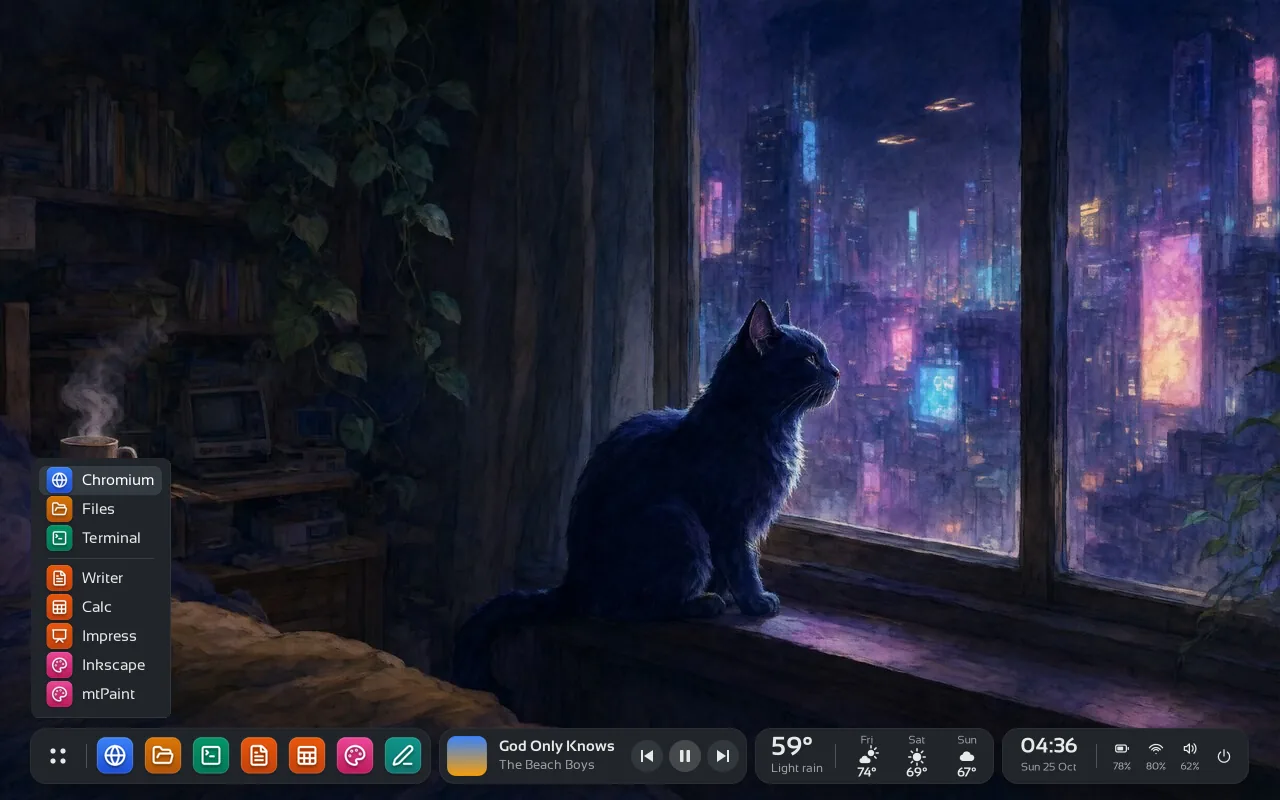Open Terminal from the launcher menu
Image resolution: width=1280 pixels, height=800 pixels.
click(x=100, y=538)
